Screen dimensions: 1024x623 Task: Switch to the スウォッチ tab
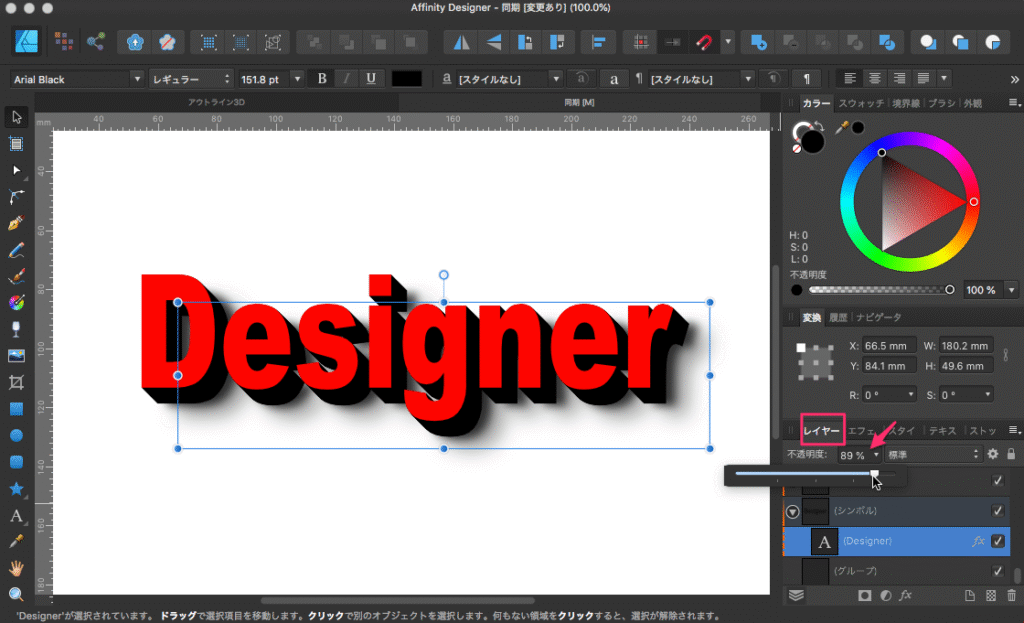[x=860, y=103]
